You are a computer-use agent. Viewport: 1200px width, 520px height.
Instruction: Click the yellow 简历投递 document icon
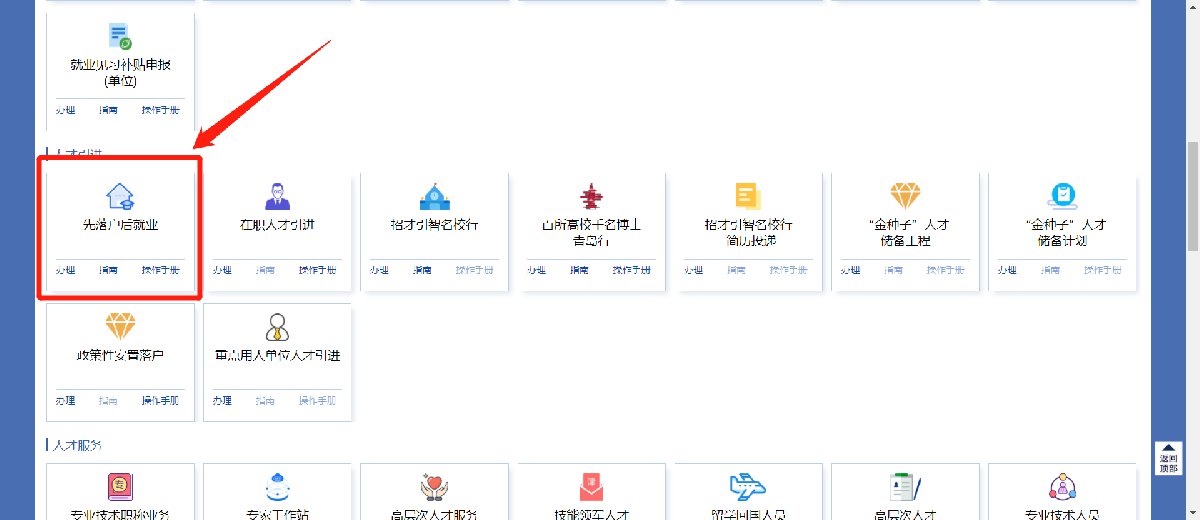[747, 195]
